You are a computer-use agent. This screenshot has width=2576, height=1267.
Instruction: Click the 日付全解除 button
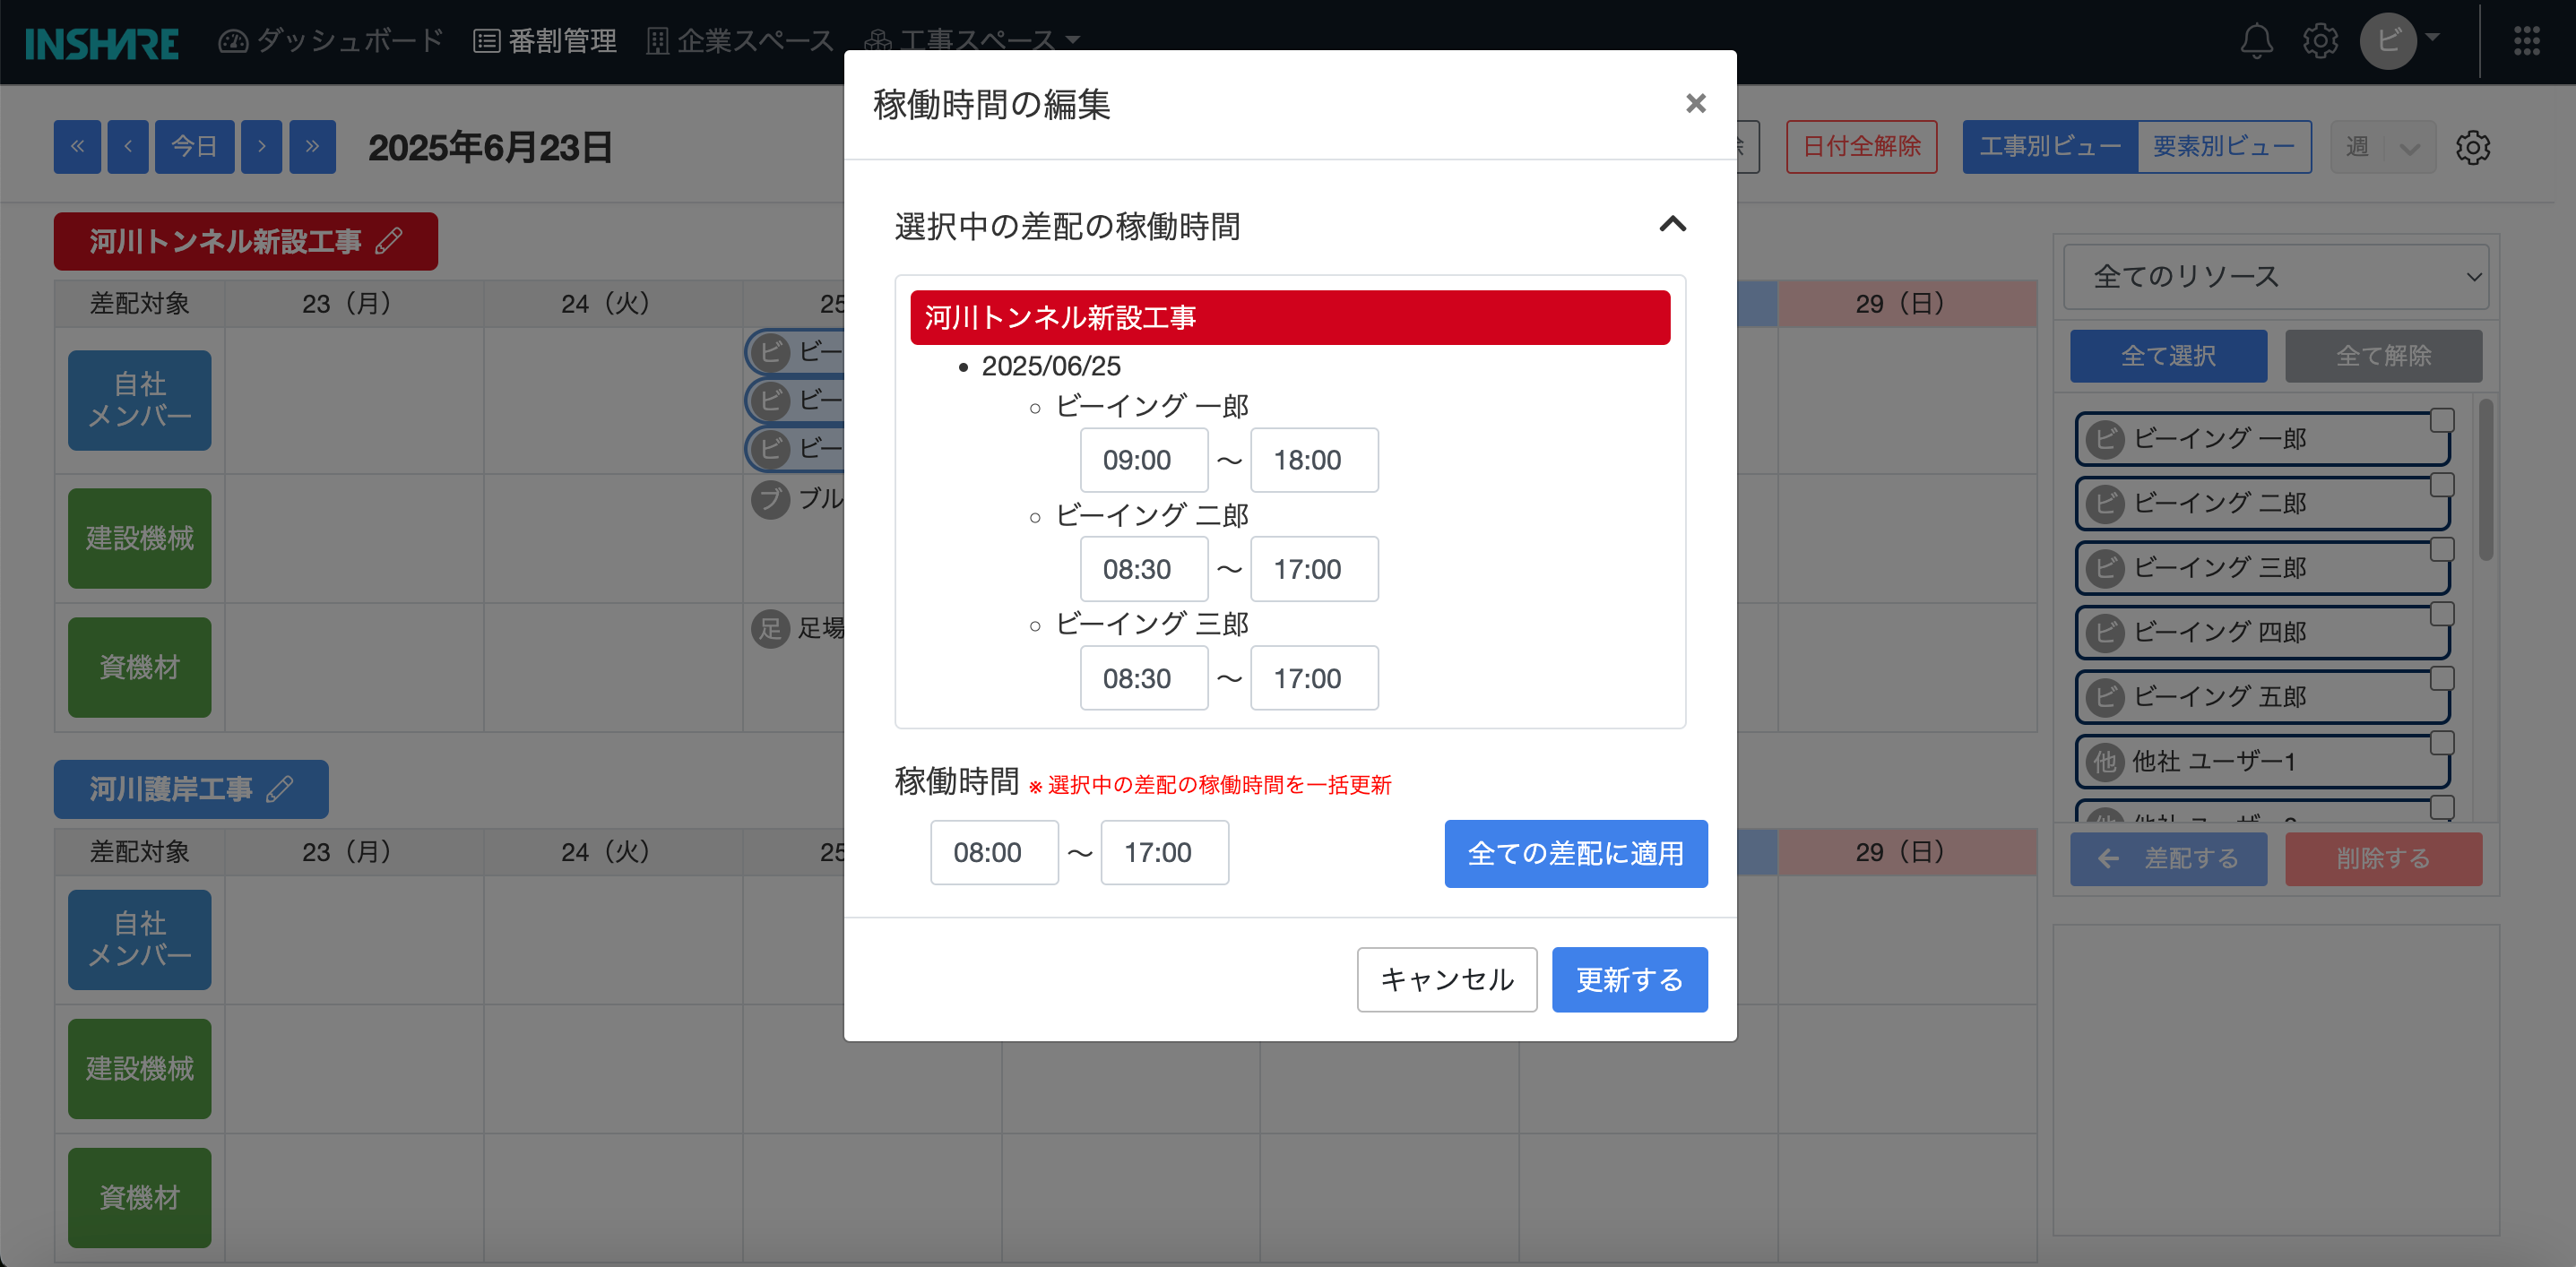point(1861,147)
